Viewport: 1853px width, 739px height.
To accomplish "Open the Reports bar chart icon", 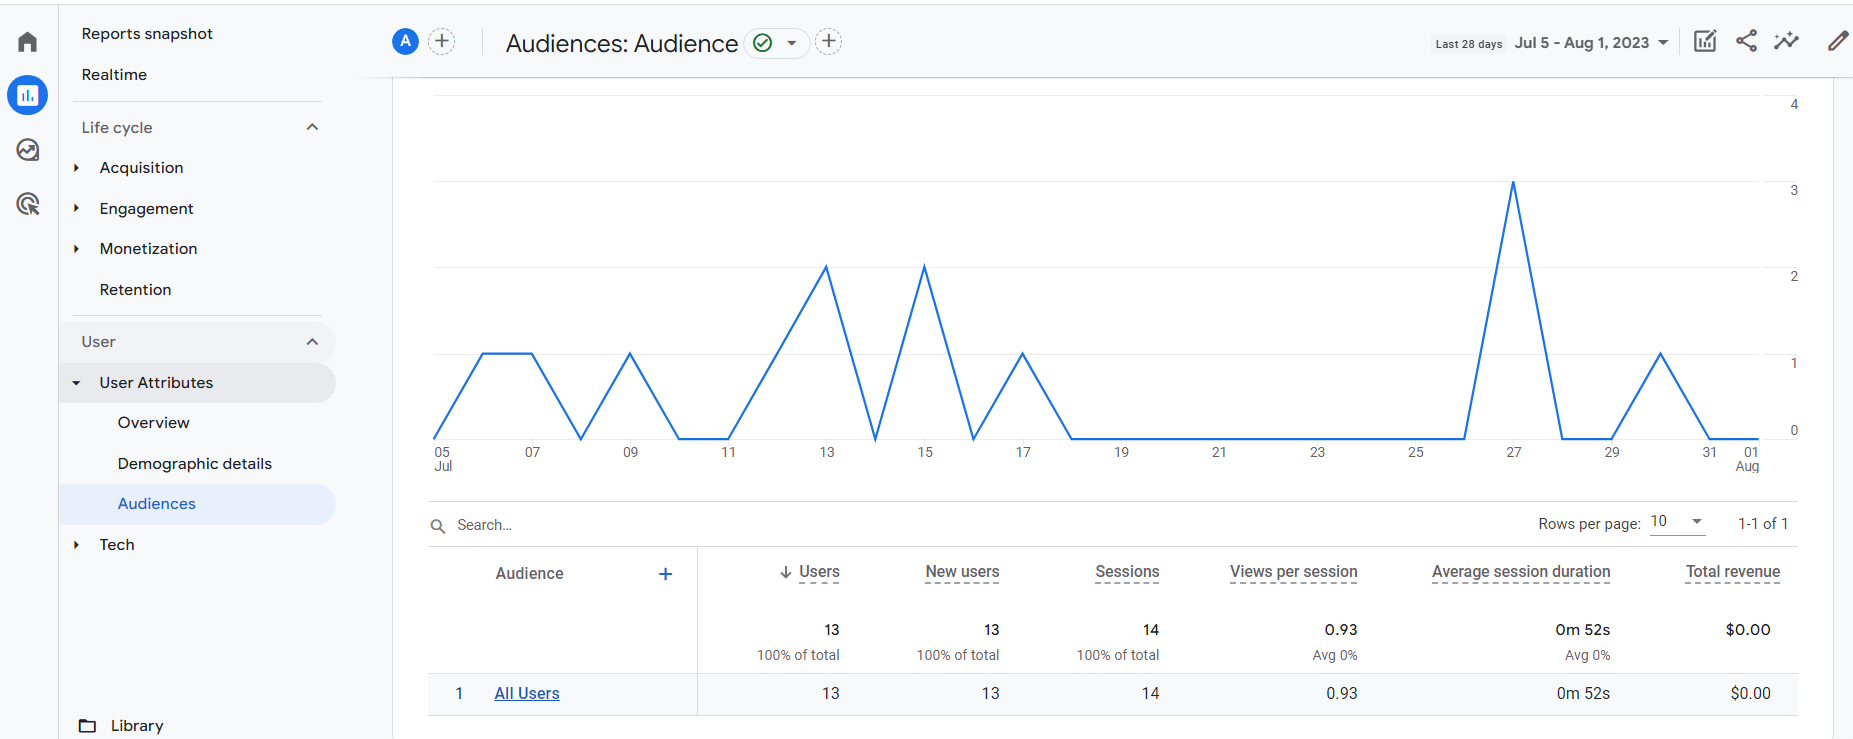I will [27, 96].
